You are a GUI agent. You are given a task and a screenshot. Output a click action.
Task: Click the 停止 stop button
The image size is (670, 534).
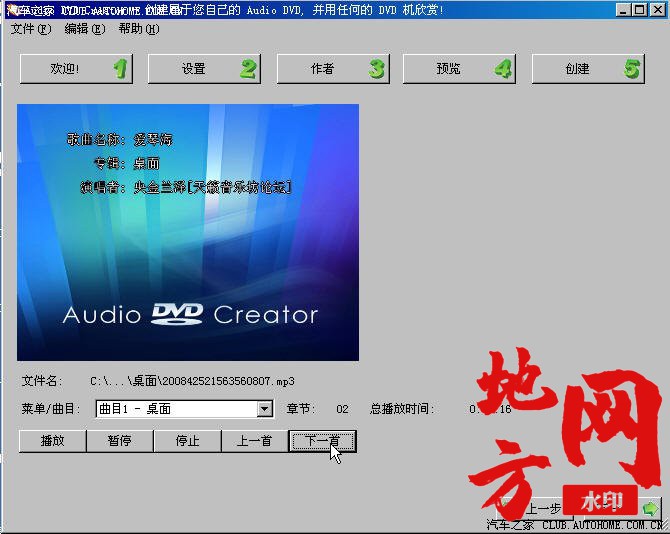[187, 441]
